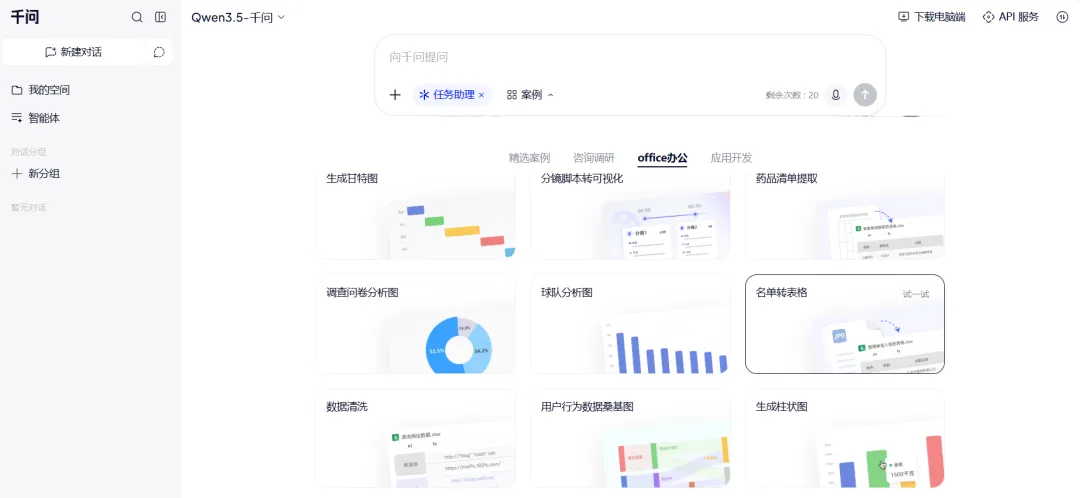1080x498 pixels.
Task: Expand the Qwen3.5-千问 model dropdown
Action: (x=238, y=17)
